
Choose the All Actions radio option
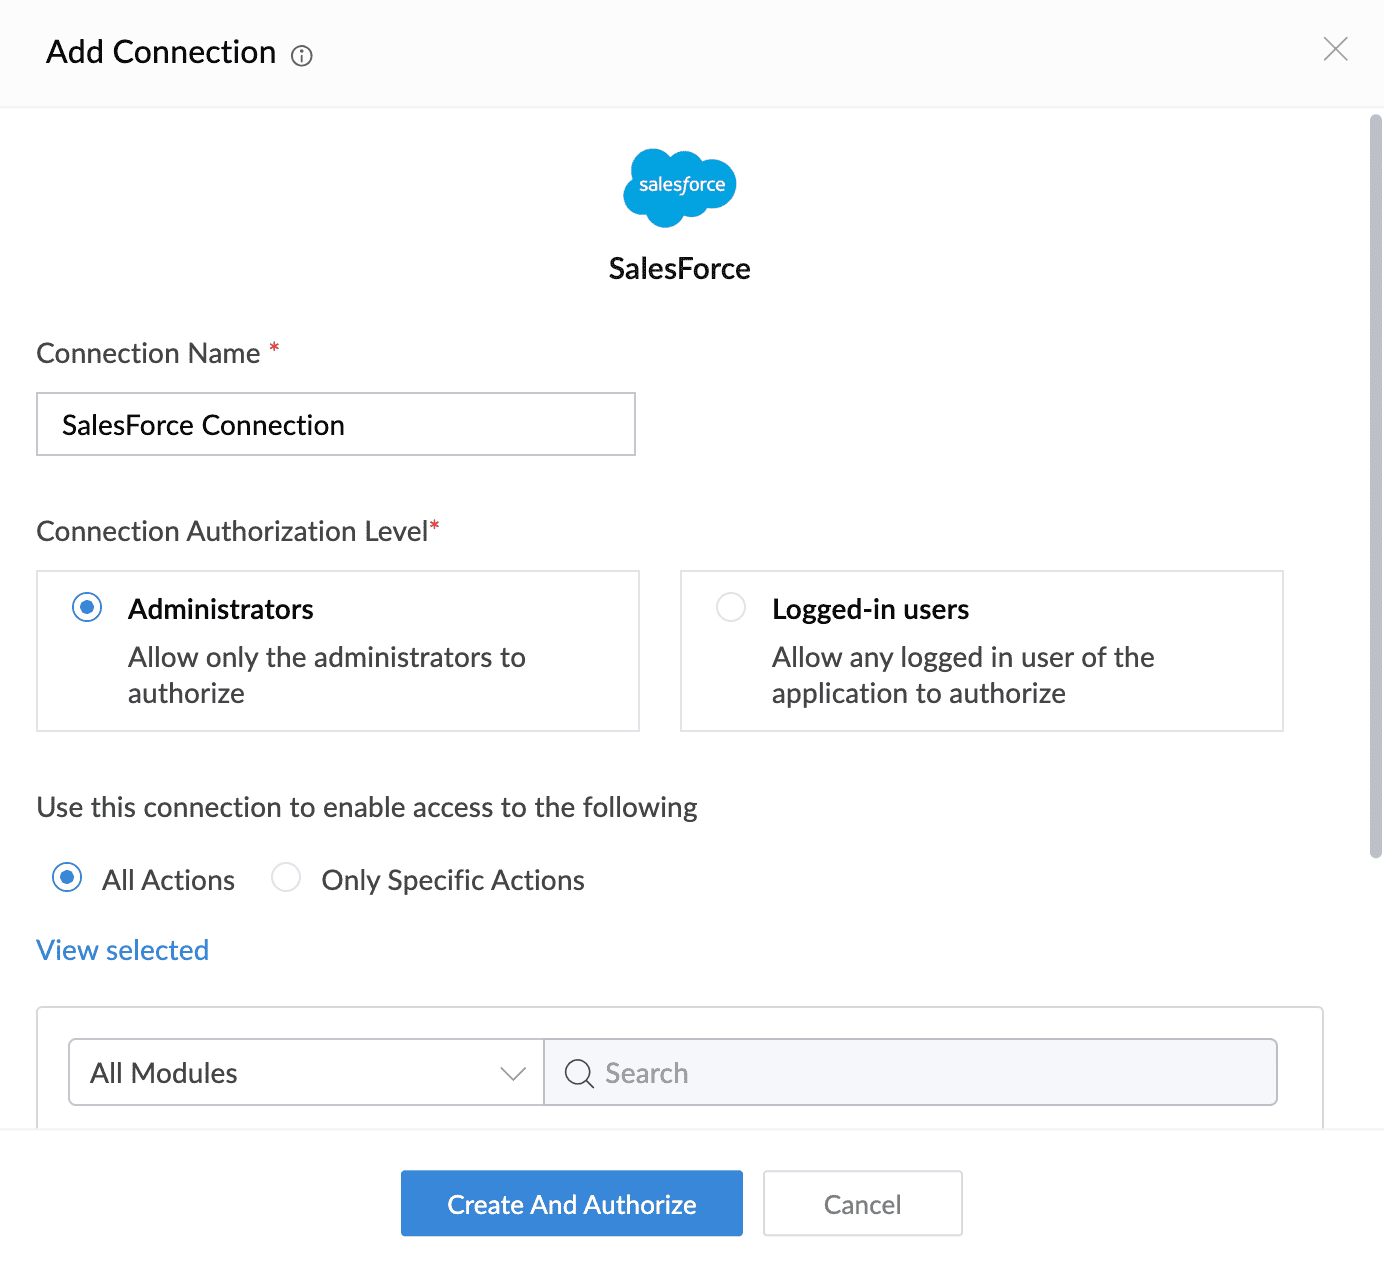67,878
